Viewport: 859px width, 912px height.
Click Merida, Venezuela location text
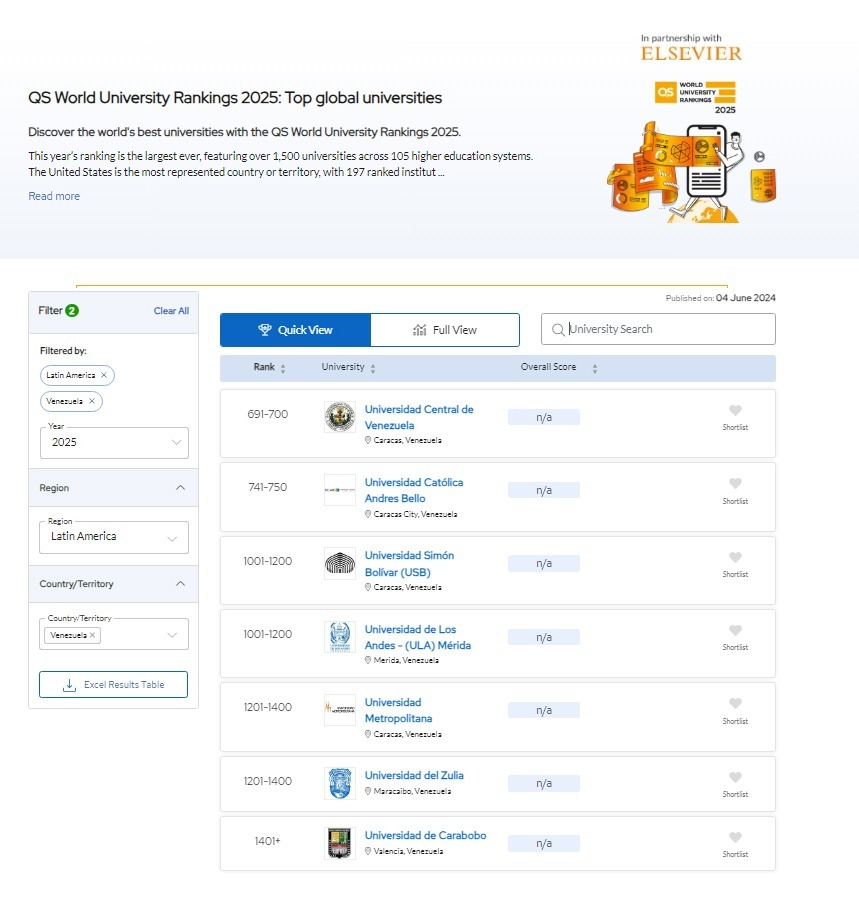point(406,660)
